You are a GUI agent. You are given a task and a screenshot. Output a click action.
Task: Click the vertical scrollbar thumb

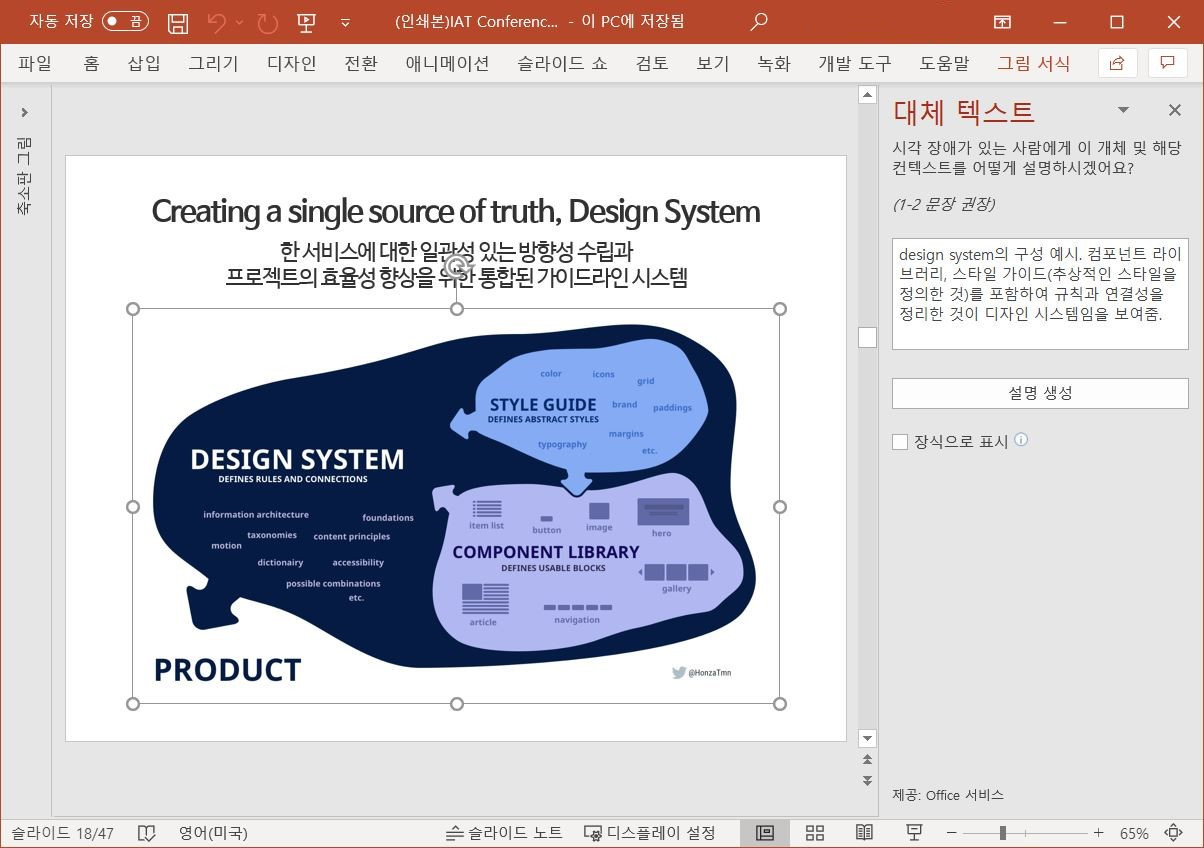867,338
